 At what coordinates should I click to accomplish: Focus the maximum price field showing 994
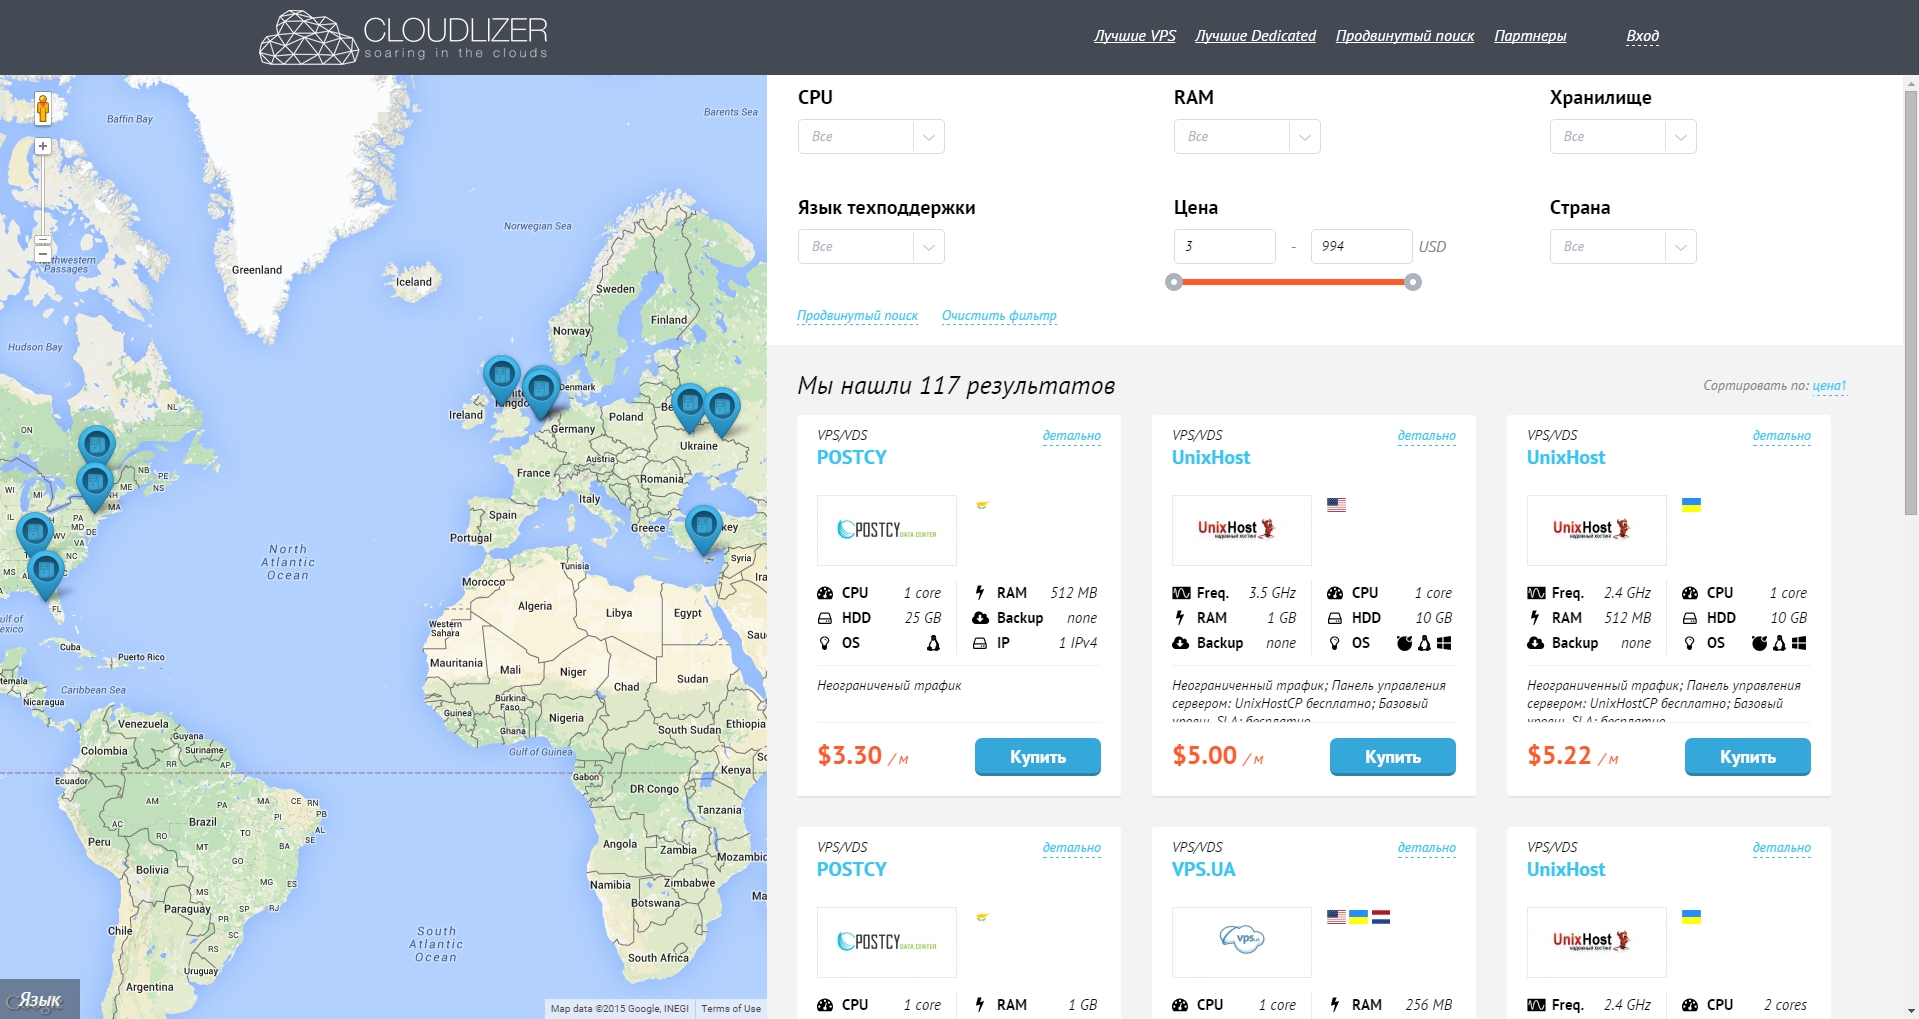(x=1362, y=247)
